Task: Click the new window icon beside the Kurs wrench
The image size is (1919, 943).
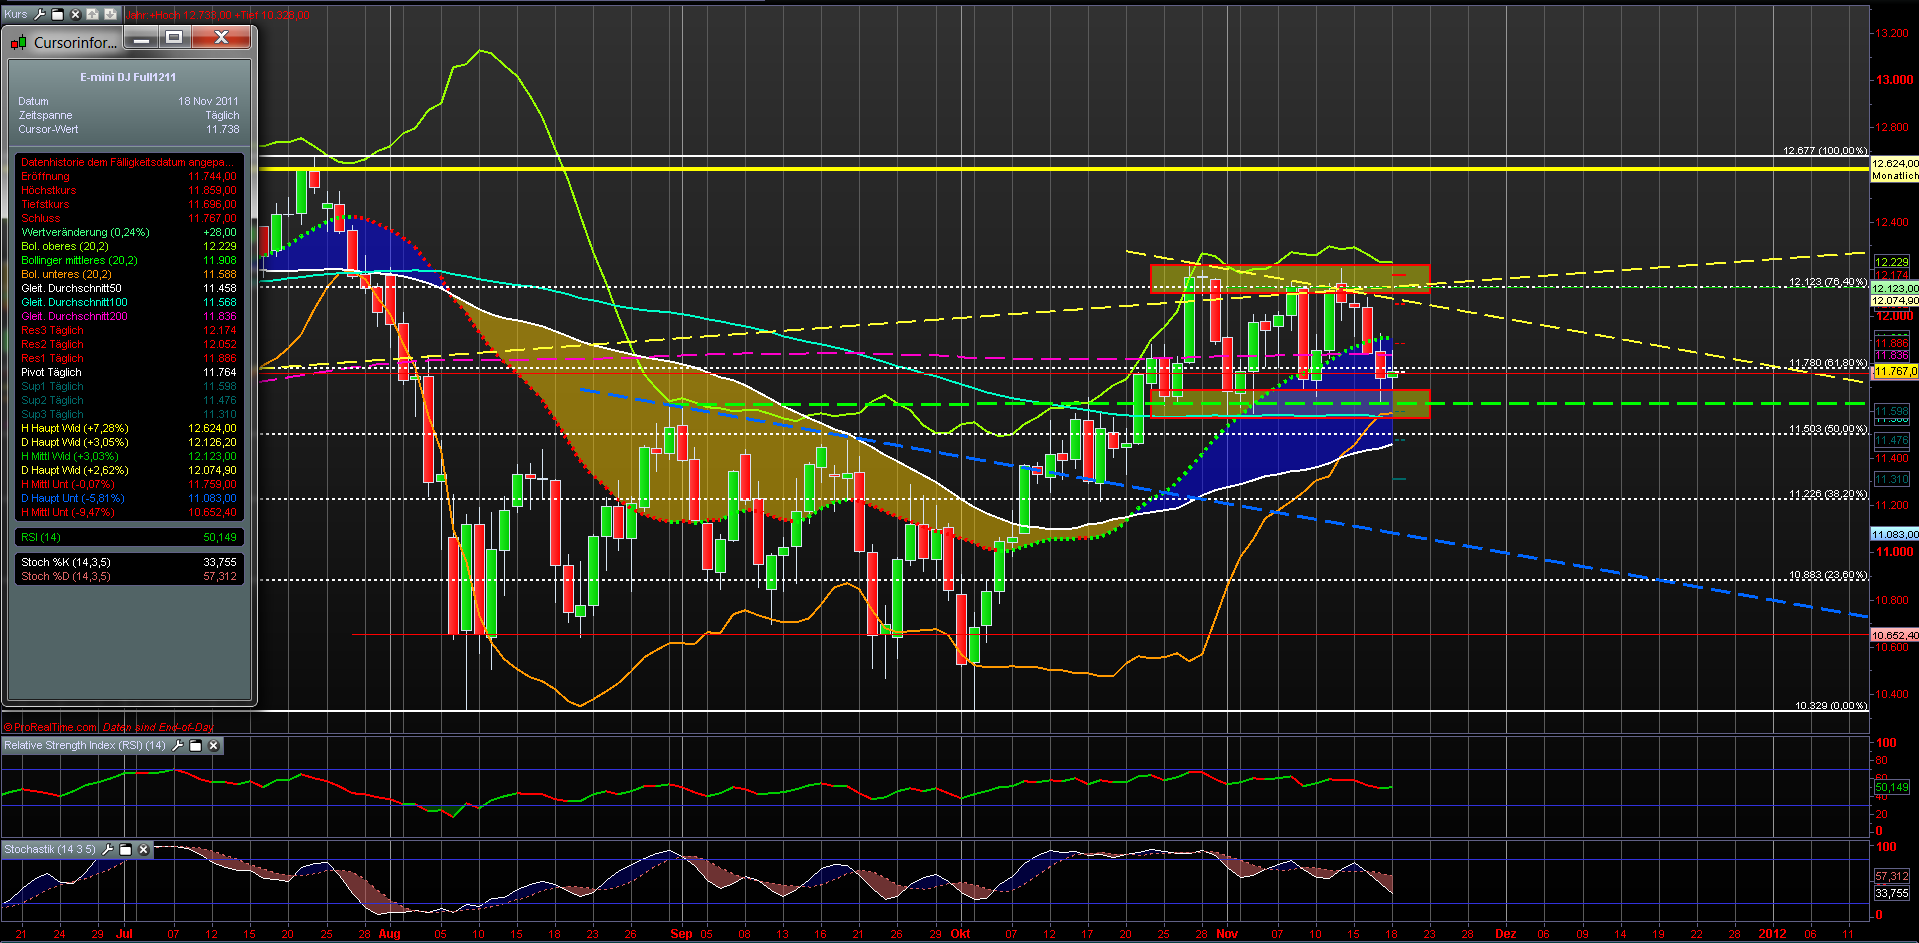Action: point(58,15)
